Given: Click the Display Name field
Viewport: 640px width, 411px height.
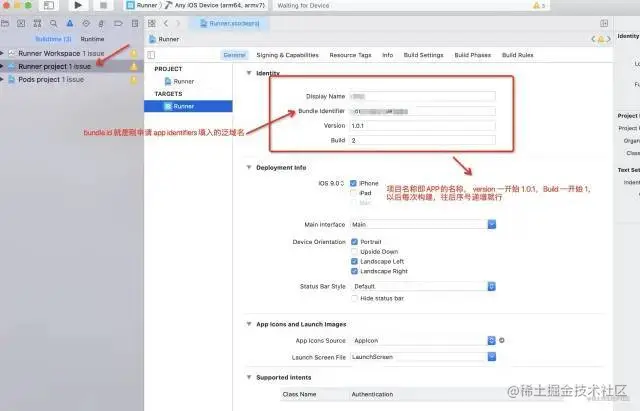Looking at the screenshot, I should [x=422, y=96].
